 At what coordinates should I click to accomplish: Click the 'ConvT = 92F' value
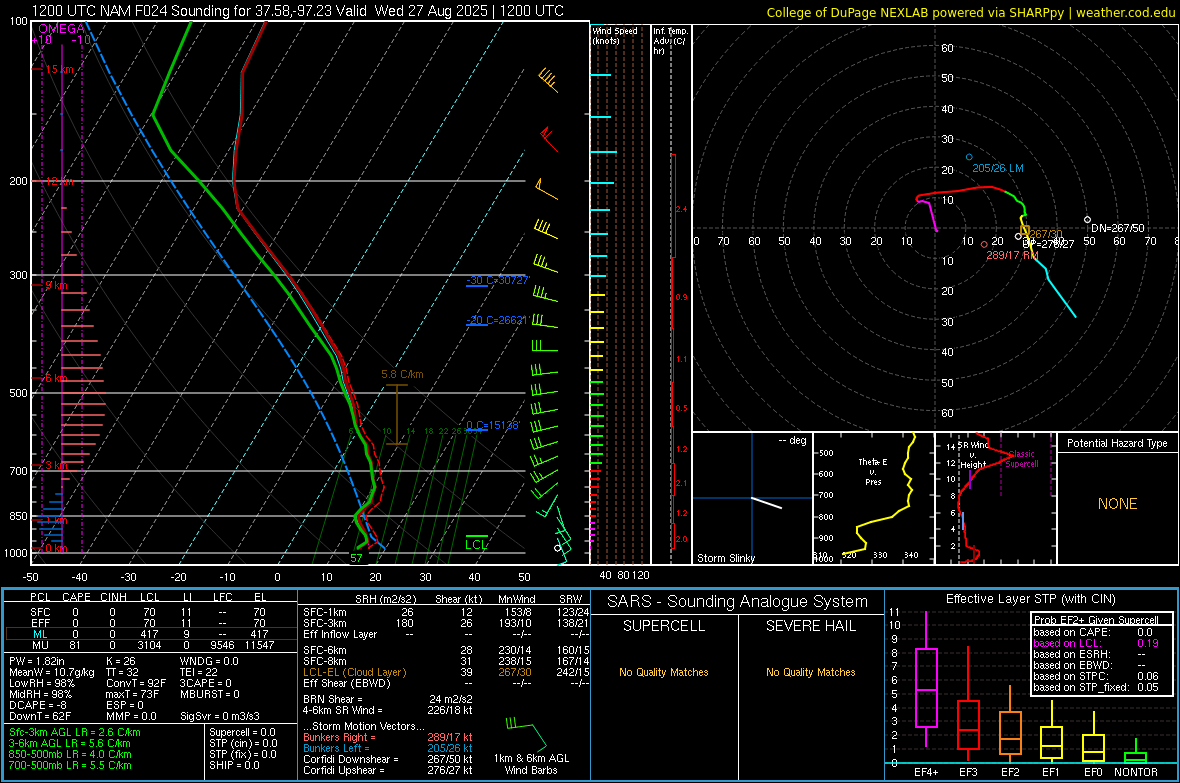136,684
